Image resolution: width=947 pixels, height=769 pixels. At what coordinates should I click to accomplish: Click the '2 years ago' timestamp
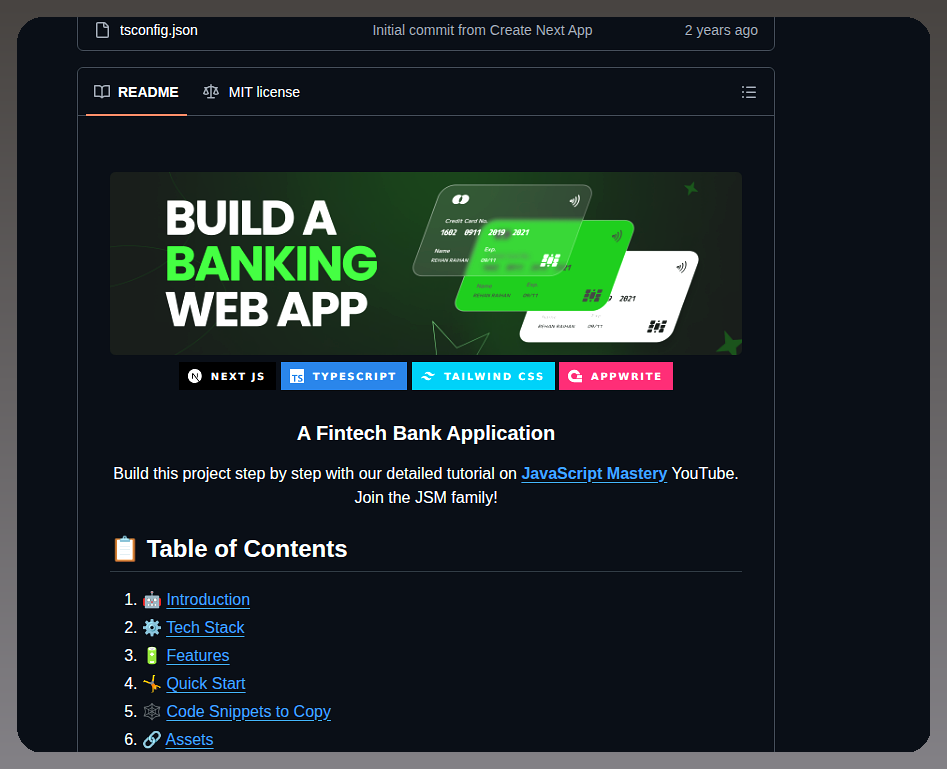[721, 30]
